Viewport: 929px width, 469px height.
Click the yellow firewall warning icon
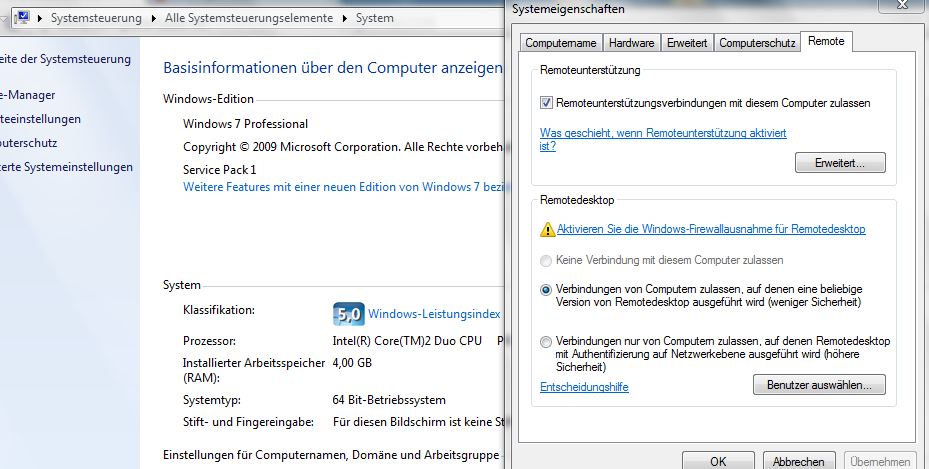tap(547, 229)
